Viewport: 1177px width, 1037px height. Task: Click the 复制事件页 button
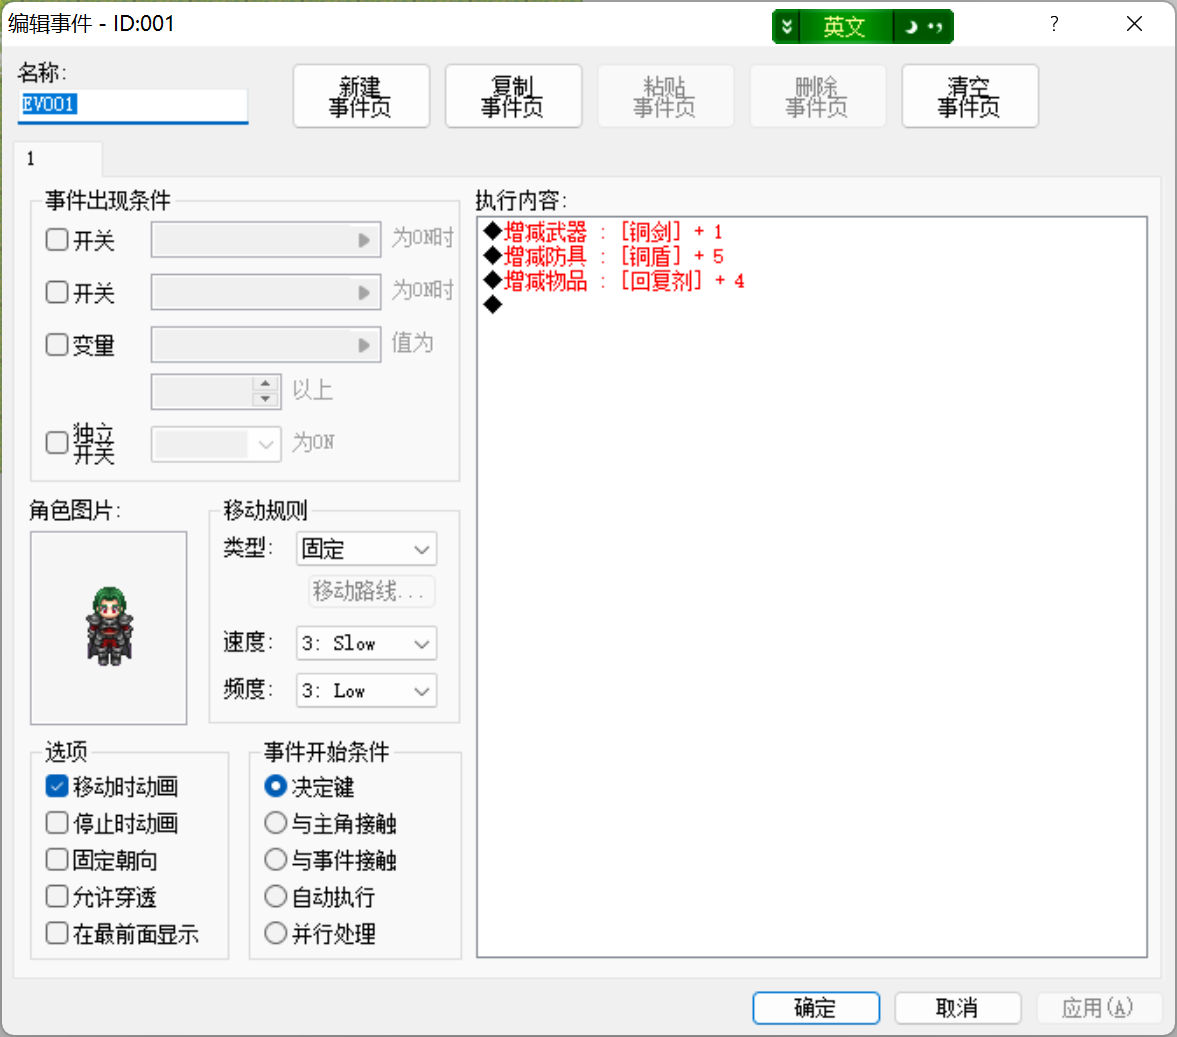(513, 96)
